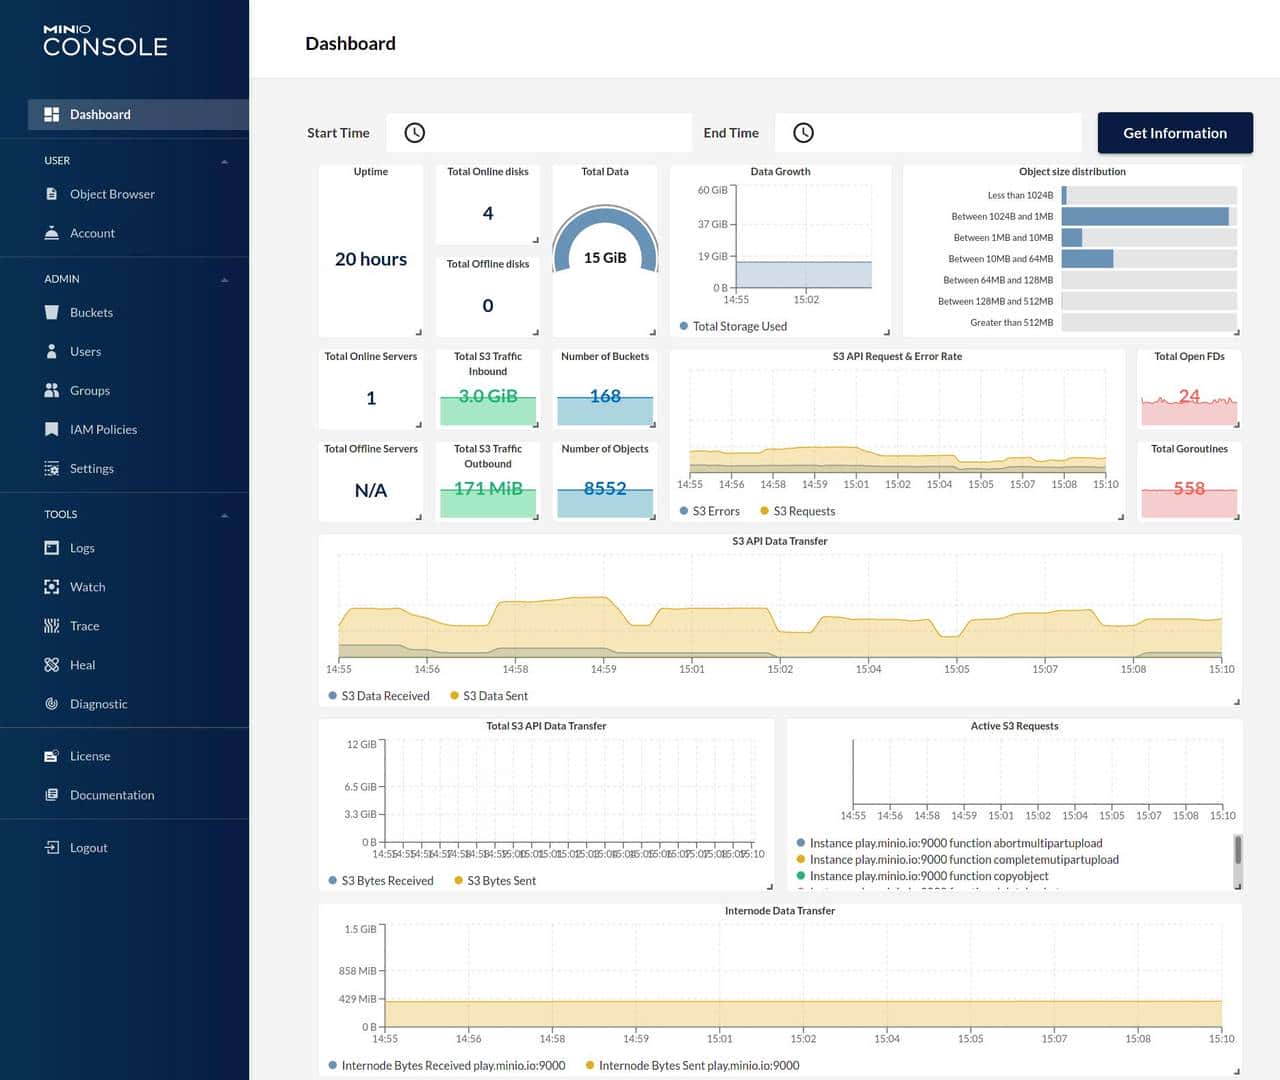The height and width of the screenshot is (1080, 1280).
Task: Click the Watch icon in sidebar
Action: pos(52,587)
